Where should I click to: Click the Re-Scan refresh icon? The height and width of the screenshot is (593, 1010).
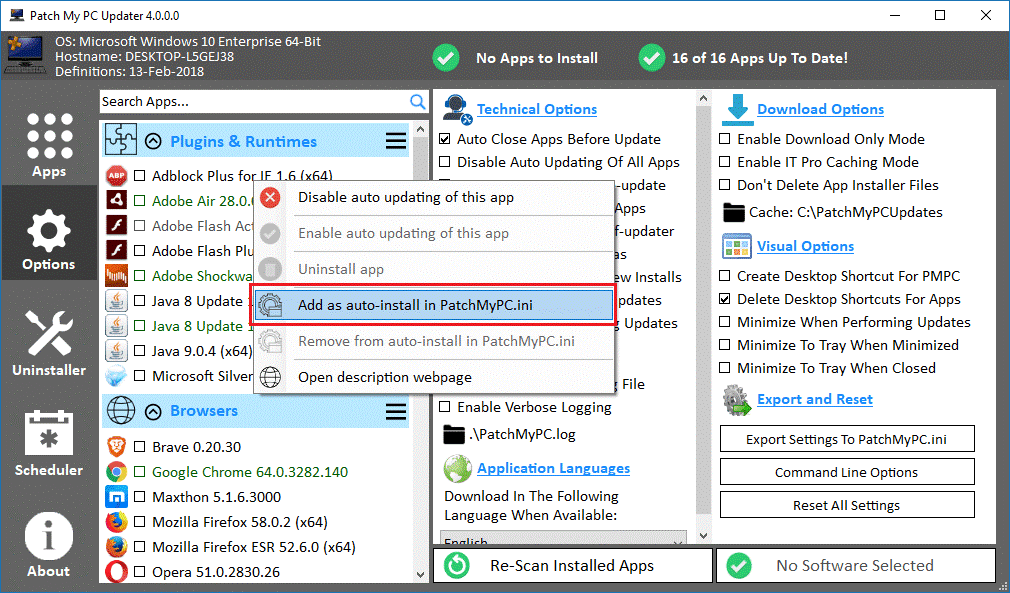[x=457, y=565]
